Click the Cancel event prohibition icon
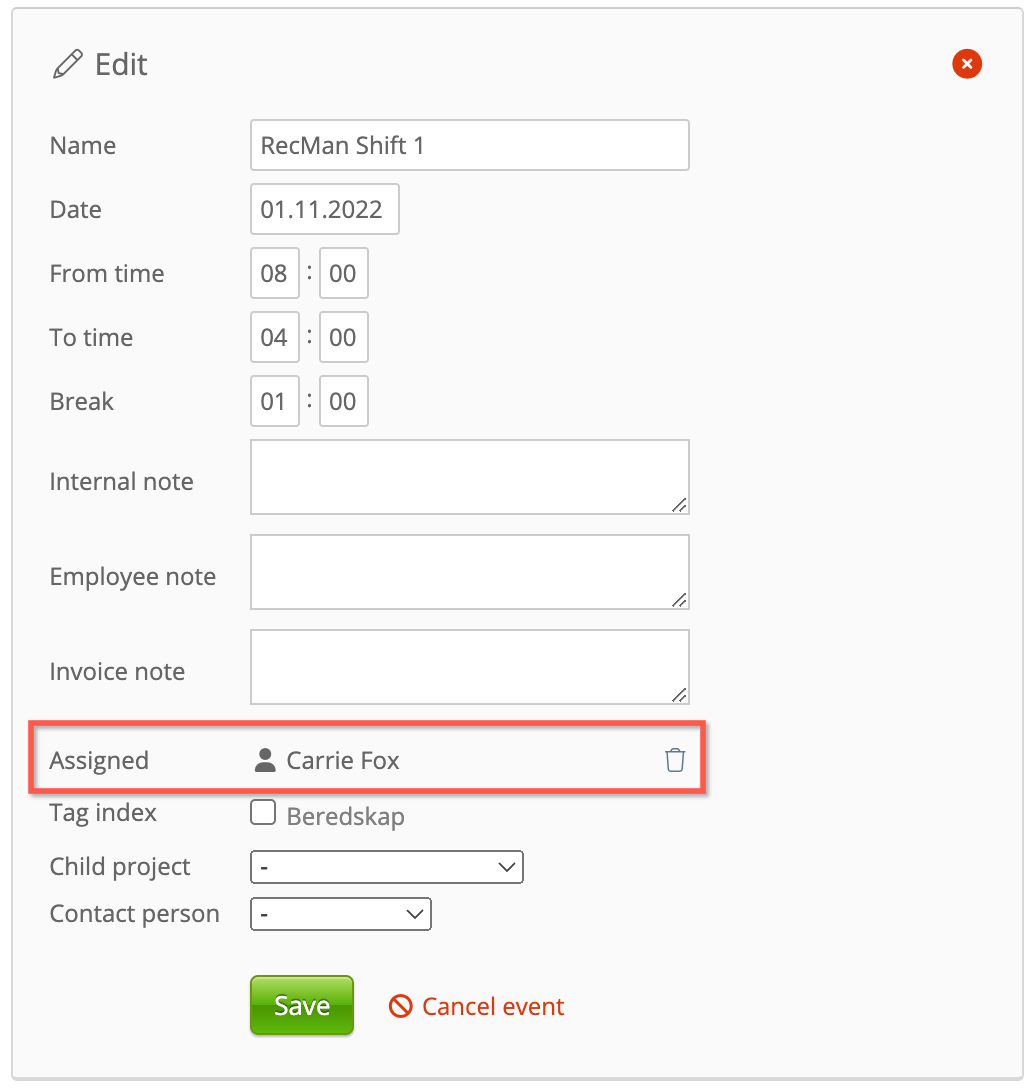1034x1092 pixels. pos(400,1006)
